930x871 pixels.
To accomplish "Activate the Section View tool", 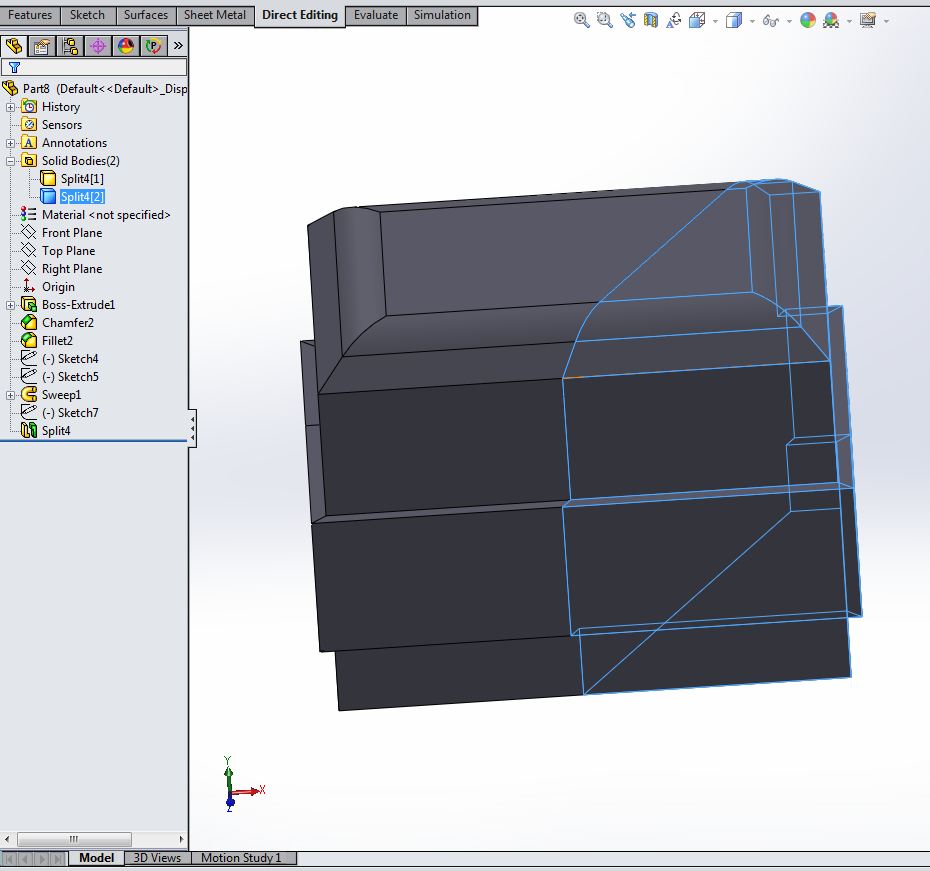I will click(651, 20).
